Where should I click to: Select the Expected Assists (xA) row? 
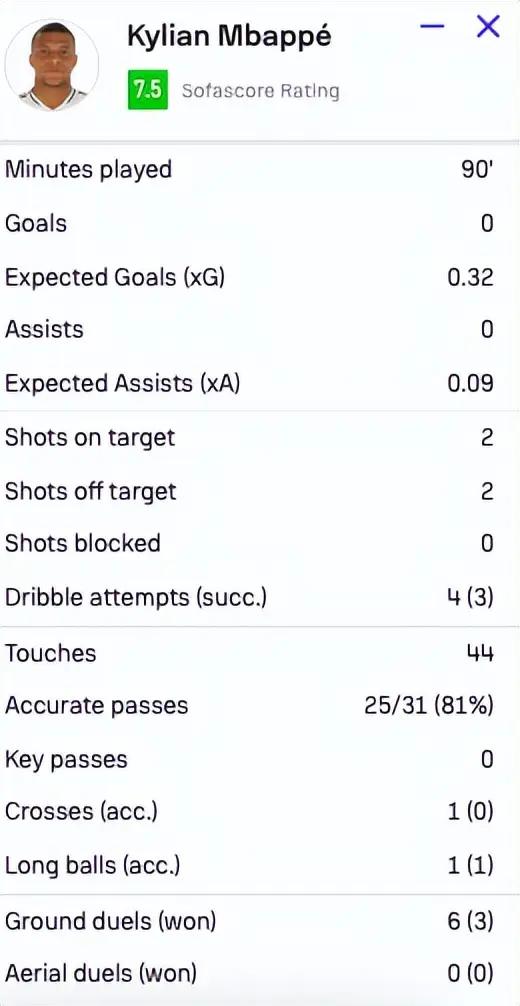(x=260, y=383)
